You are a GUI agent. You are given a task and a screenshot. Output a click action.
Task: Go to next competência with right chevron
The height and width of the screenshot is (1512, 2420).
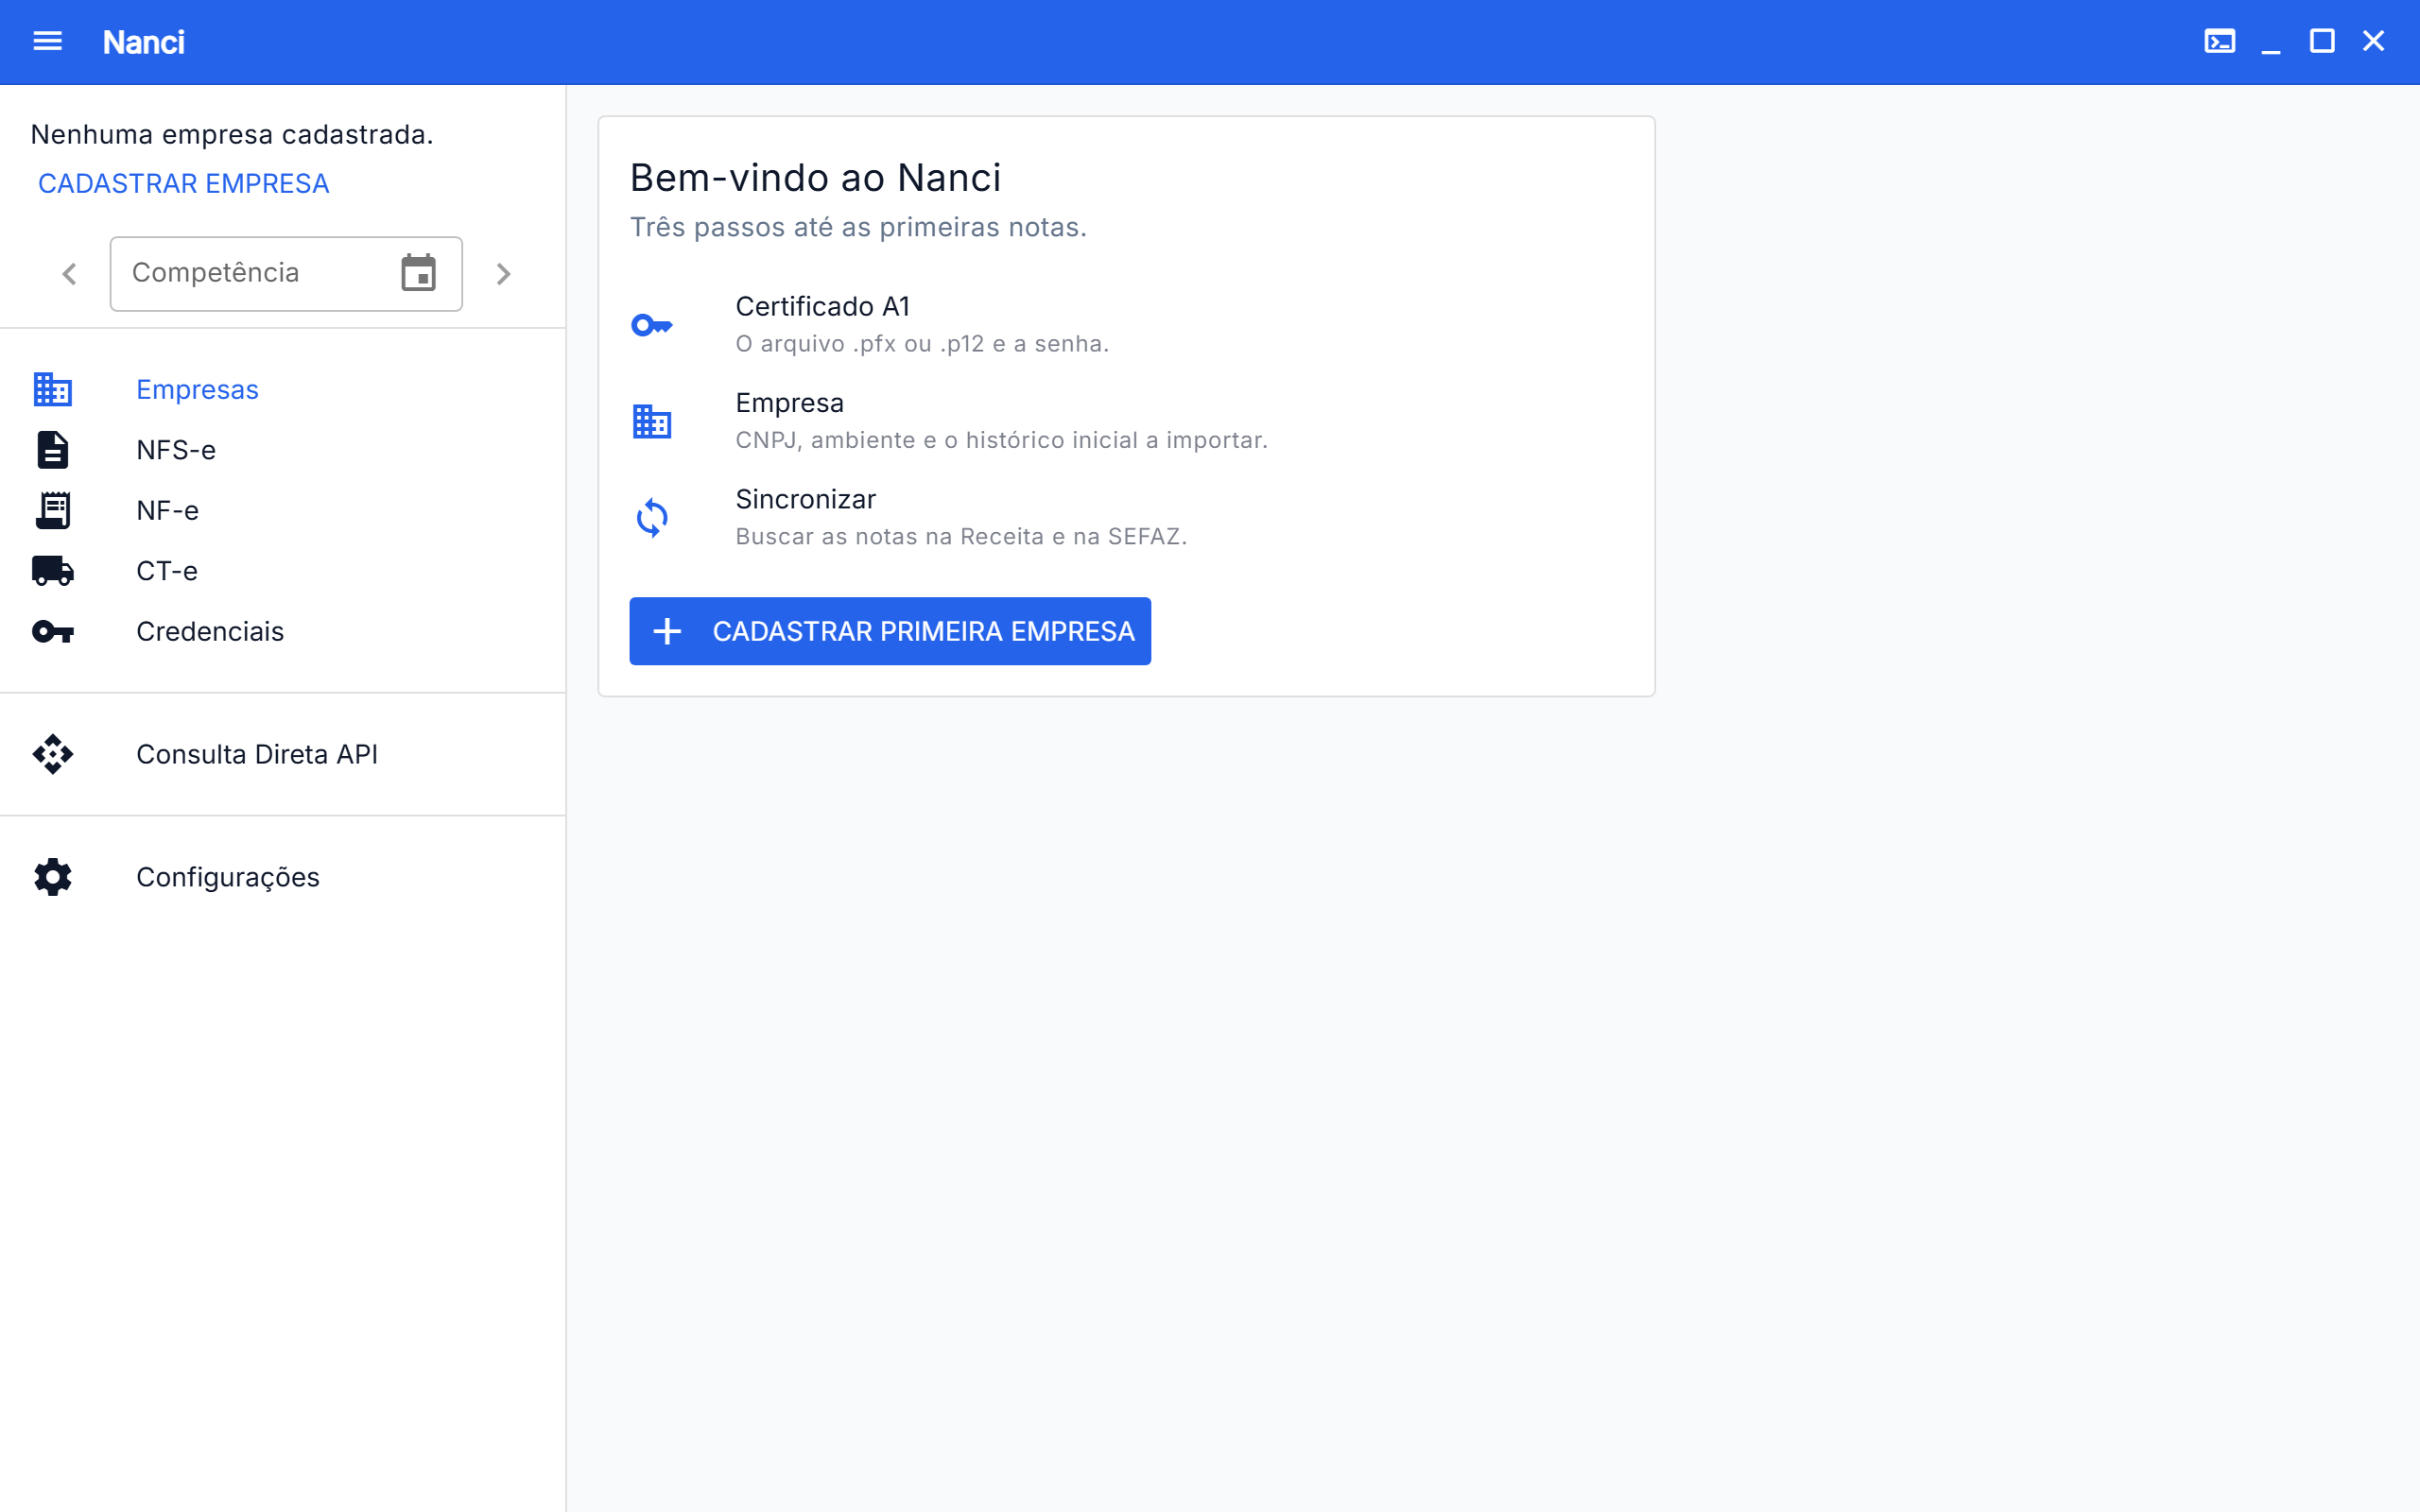coord(504,274)
